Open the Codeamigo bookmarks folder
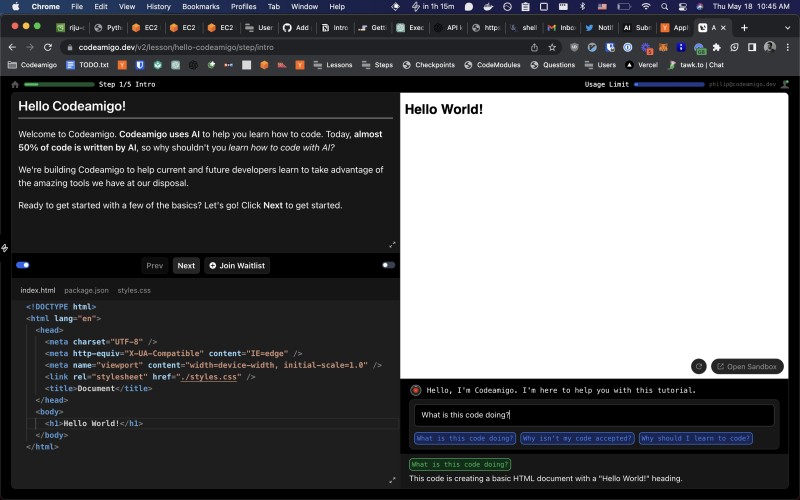 point(32,65)
